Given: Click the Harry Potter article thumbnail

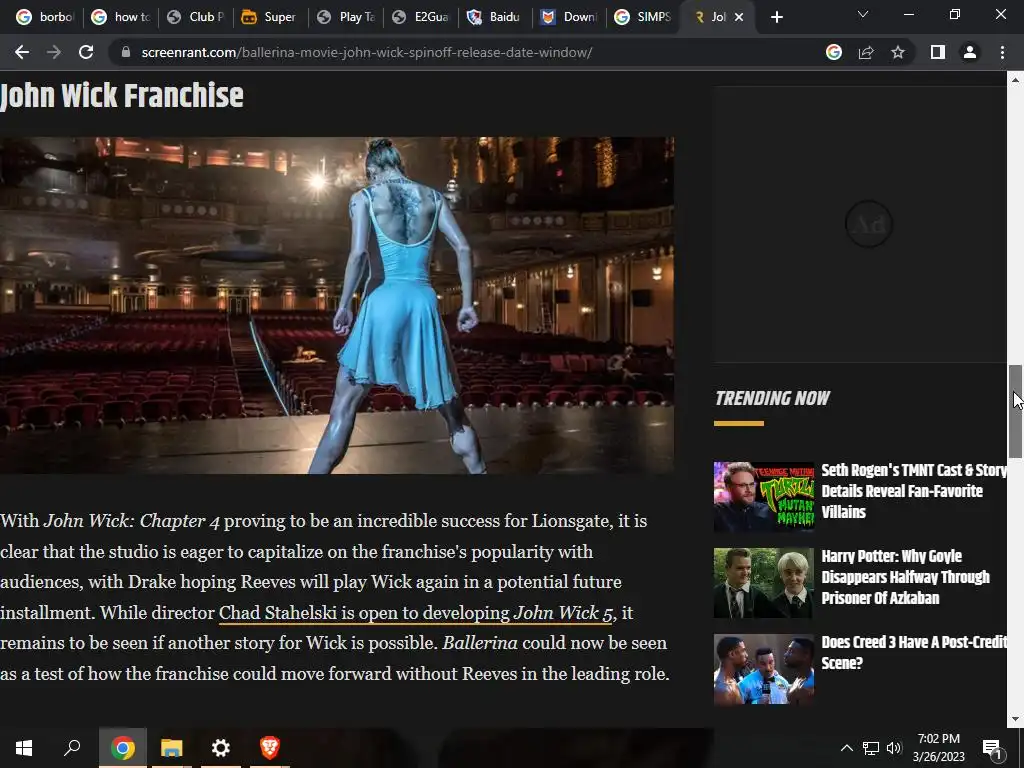Looking at the screenshot, I should (x=763, y=583).
